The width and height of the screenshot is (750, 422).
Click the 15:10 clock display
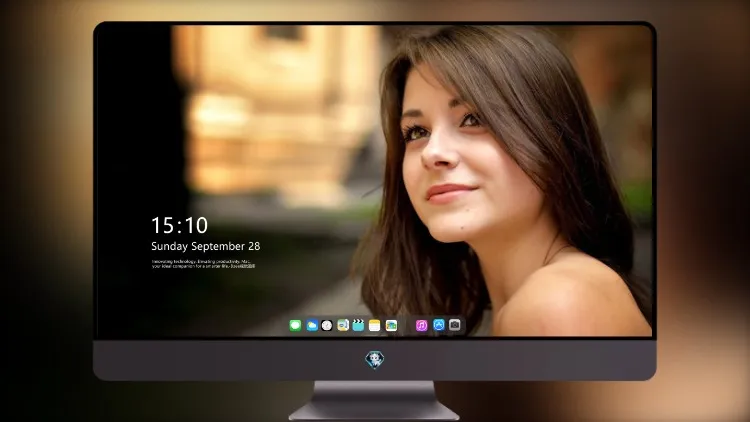[179, 225]
